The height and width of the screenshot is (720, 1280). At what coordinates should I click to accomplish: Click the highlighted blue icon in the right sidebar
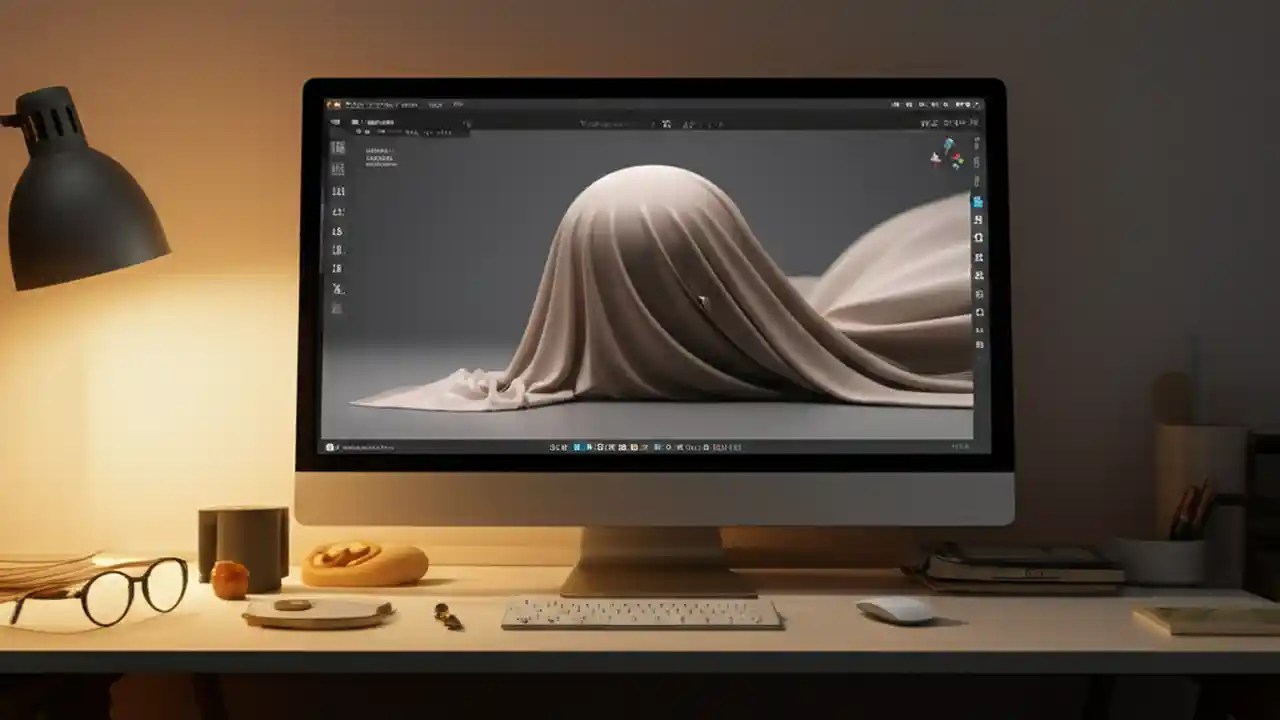(x=975, y=200)
